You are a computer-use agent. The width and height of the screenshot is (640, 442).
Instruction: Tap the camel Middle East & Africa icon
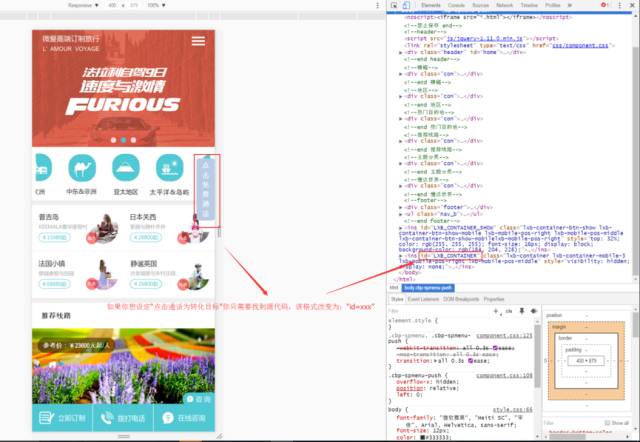[x=82, y=168]
